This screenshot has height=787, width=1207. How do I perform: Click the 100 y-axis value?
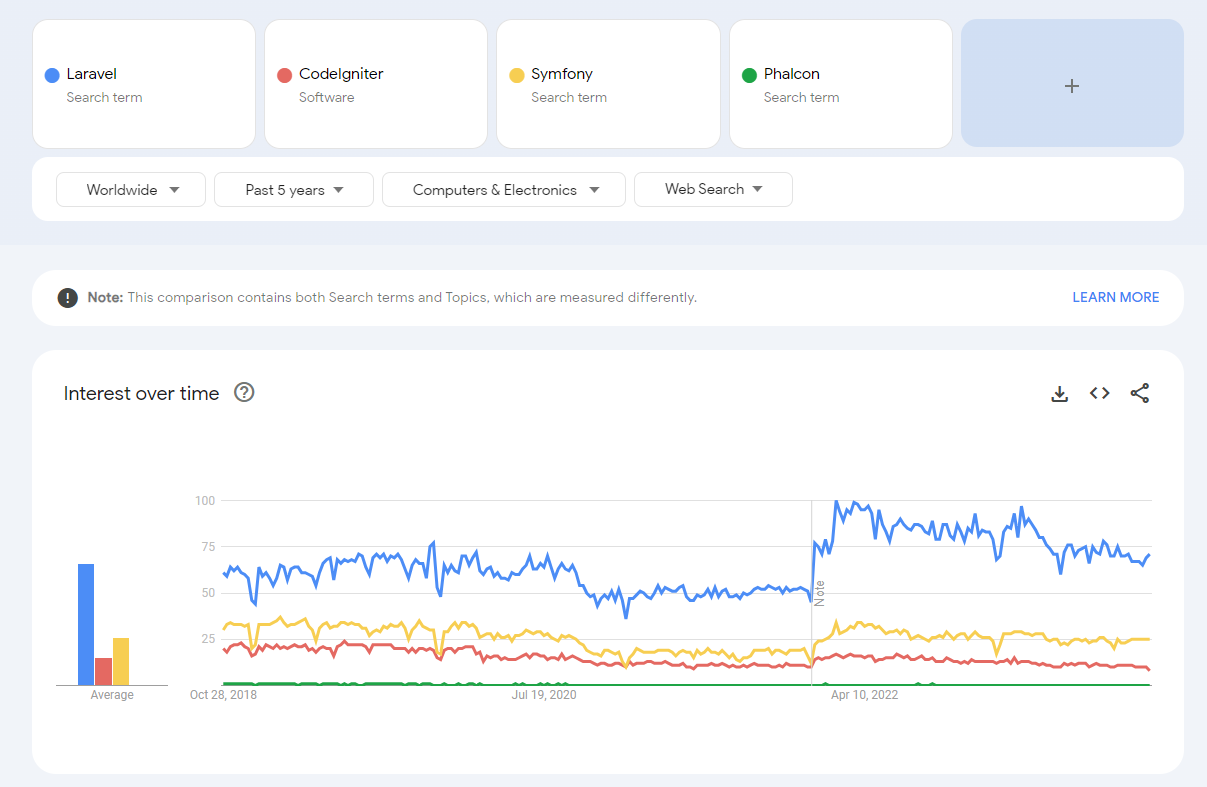tap(205, 500)
